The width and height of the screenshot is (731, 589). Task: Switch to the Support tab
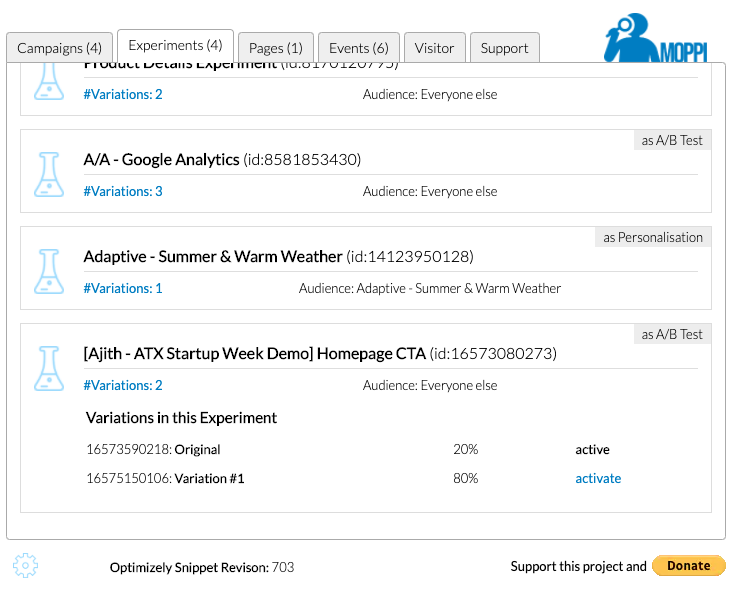coord(504,48)
